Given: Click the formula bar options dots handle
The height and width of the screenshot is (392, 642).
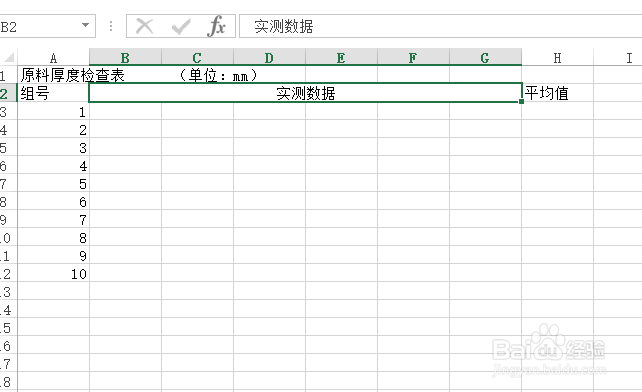Looking at the screenshot, I should click(x=111, y=26).
